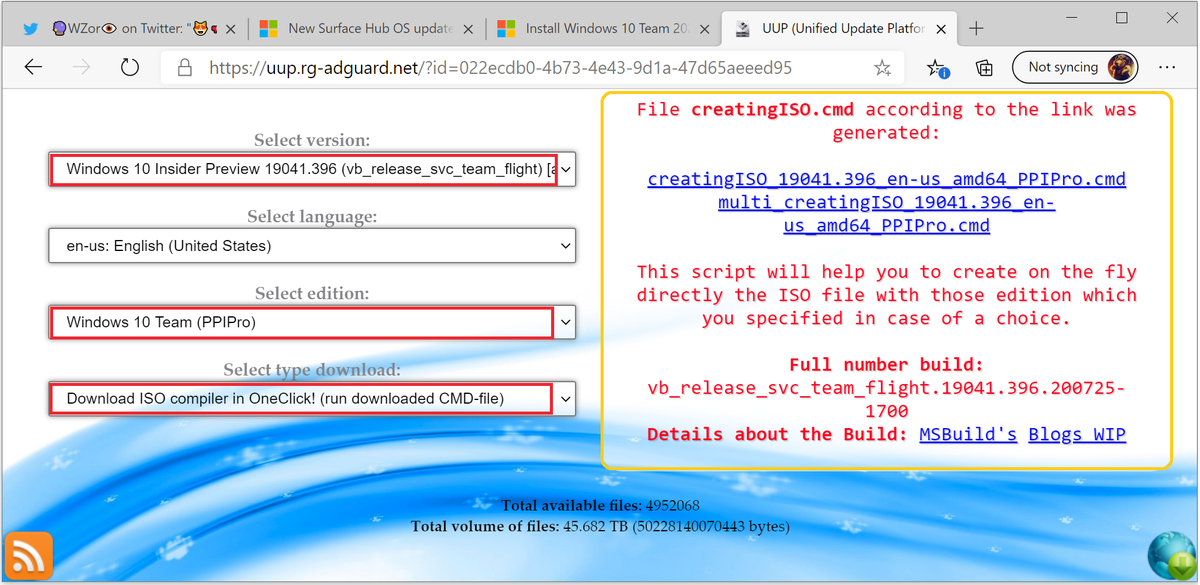Screen dimensions: 1200x585
Task: Open the WIP link
Action: (1110, 434)
